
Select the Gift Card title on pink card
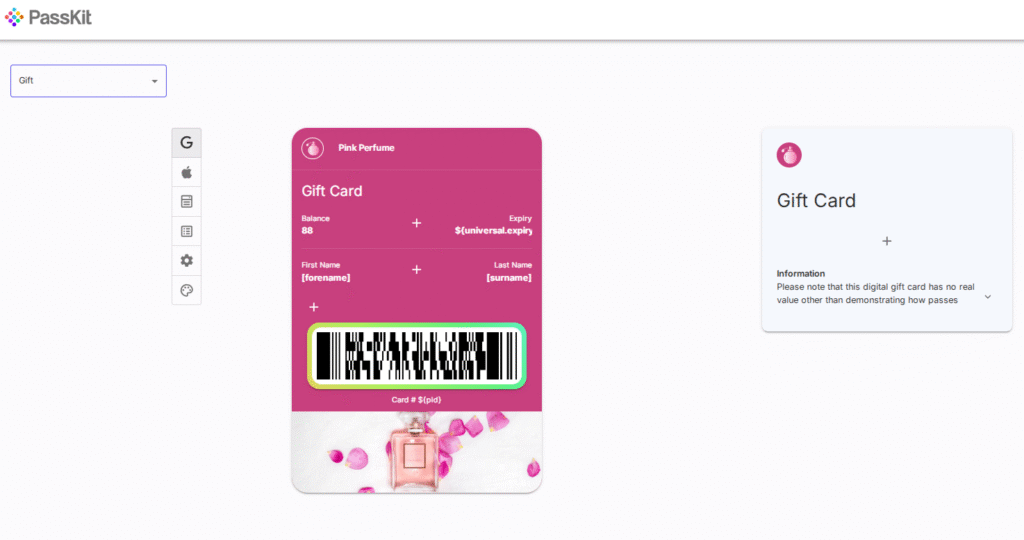332,191
